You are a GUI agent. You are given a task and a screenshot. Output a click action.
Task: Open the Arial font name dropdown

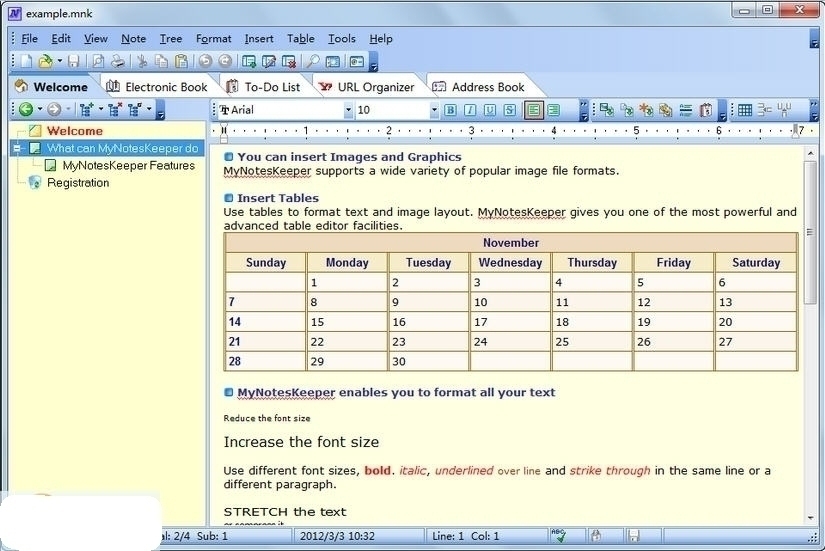[348, 110]
